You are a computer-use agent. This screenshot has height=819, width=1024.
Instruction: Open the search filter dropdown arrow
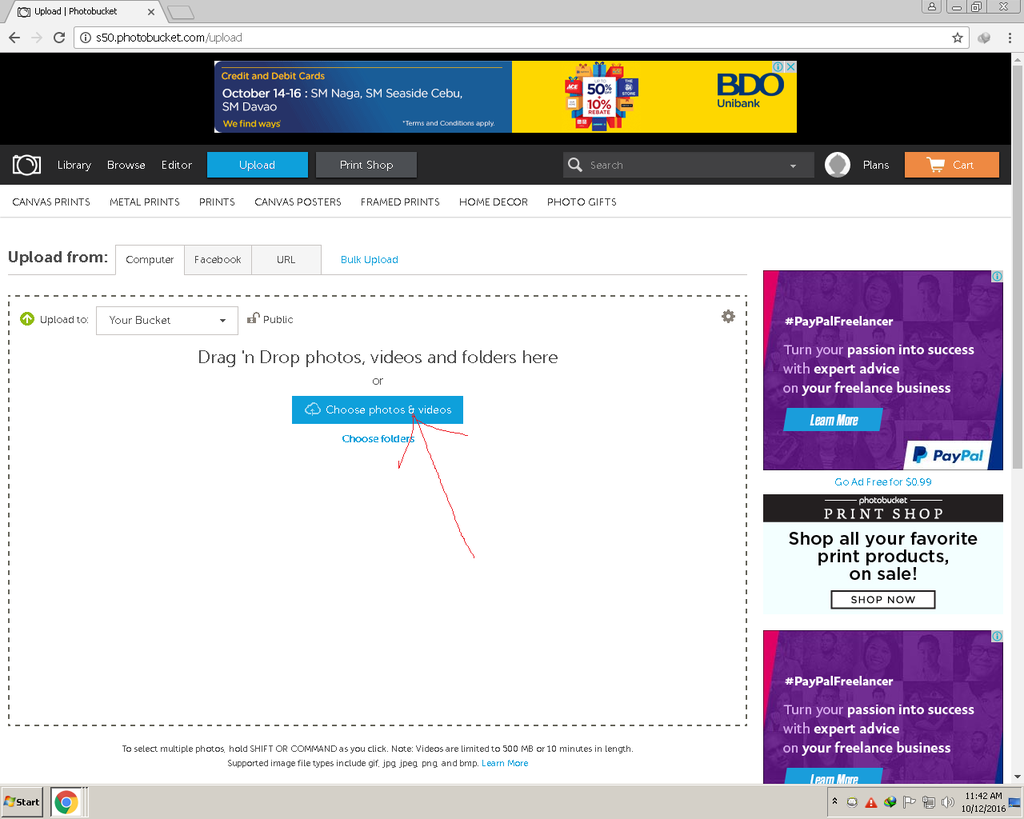(x=793, y=166)
